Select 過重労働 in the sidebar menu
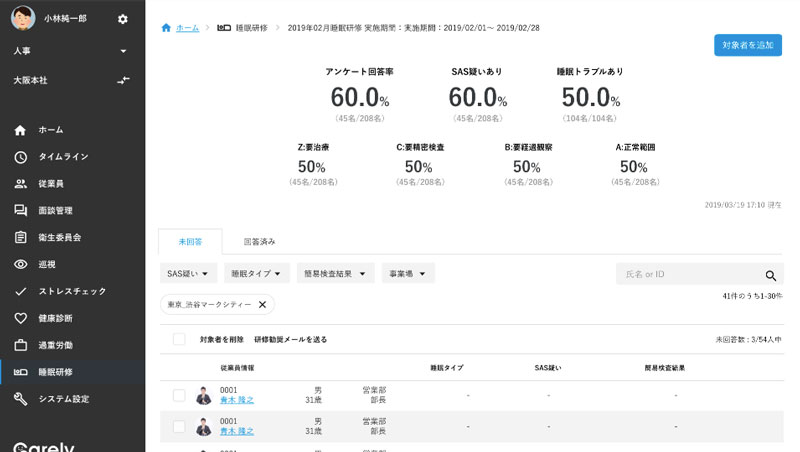This screenshot has width=800, height=452. coord(56,345)
